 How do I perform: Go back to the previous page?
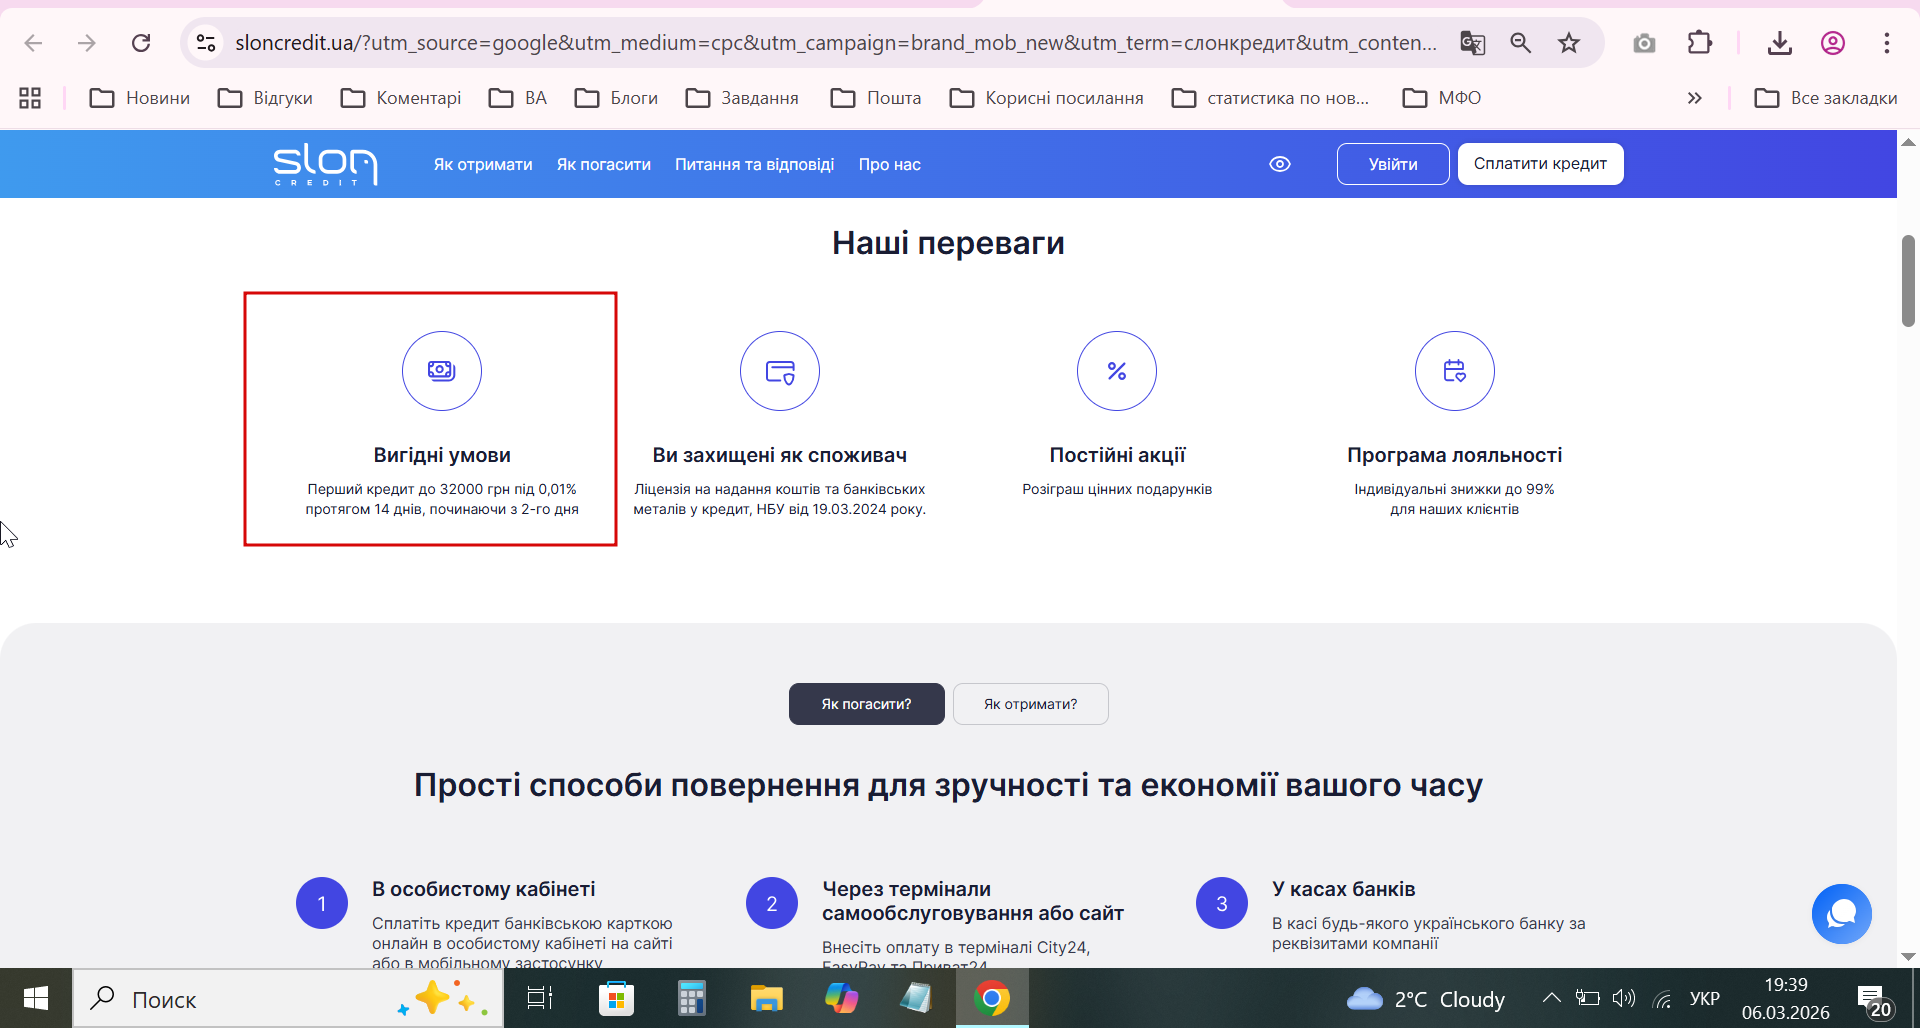[33, 43]
